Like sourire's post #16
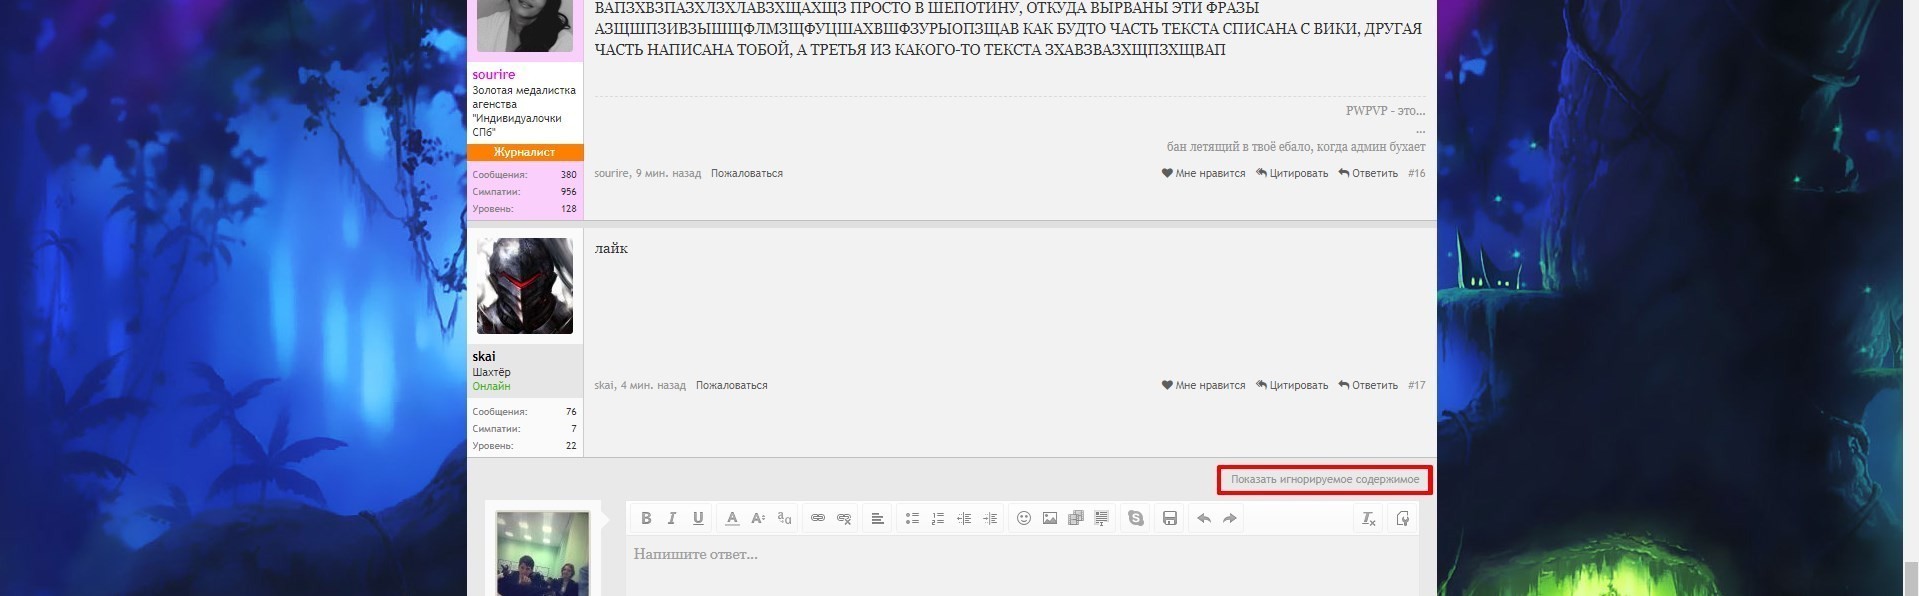 point(1203,174)
